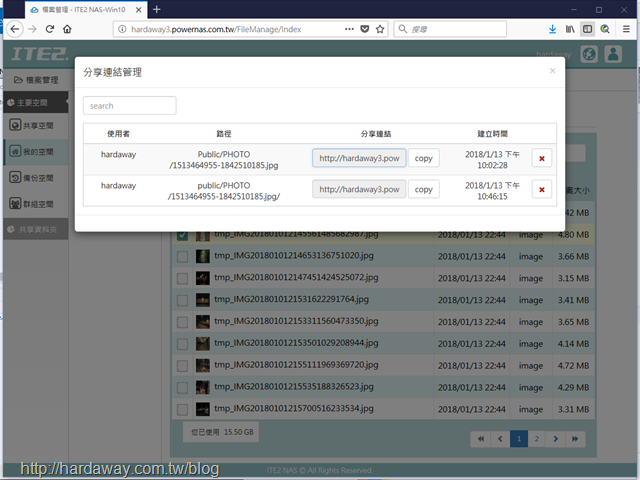
Task: Open the downloads arrow icon
Action: click(552, 29)
